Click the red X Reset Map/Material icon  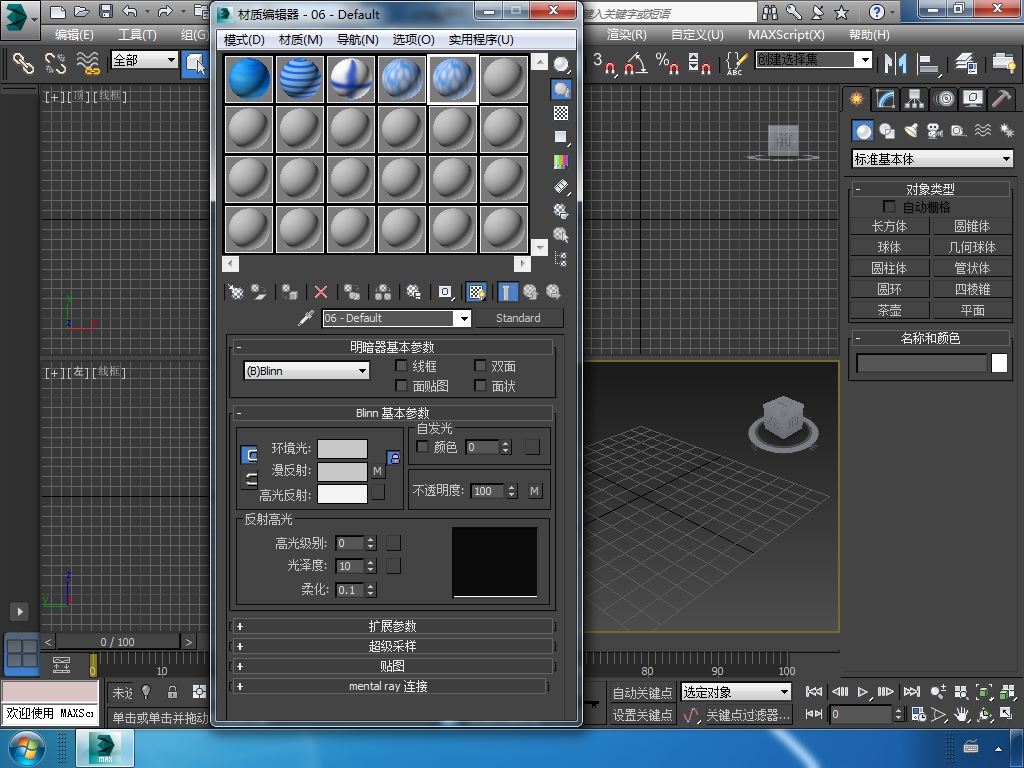[321, 292]
